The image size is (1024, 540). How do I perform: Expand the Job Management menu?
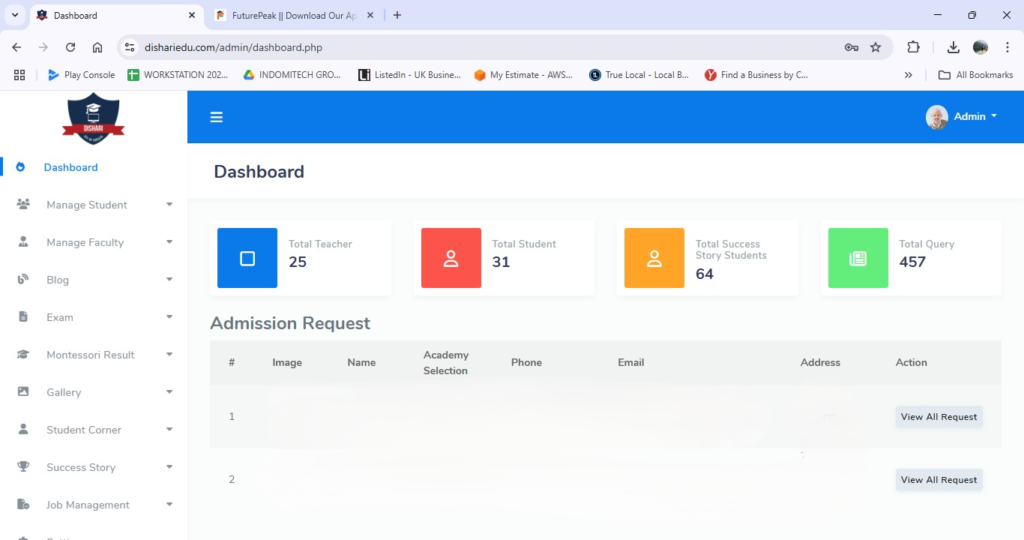[95, 505]
